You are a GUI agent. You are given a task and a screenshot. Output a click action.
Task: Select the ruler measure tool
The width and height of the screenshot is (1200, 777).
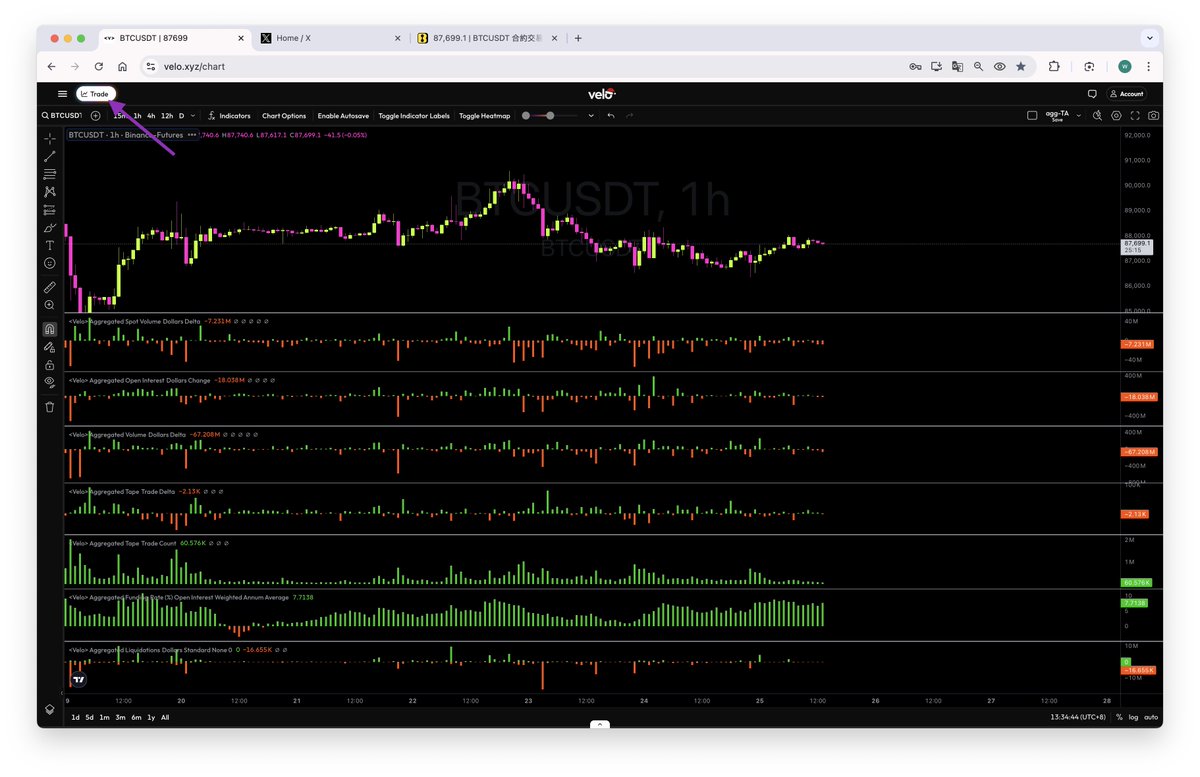click(50, 287)
